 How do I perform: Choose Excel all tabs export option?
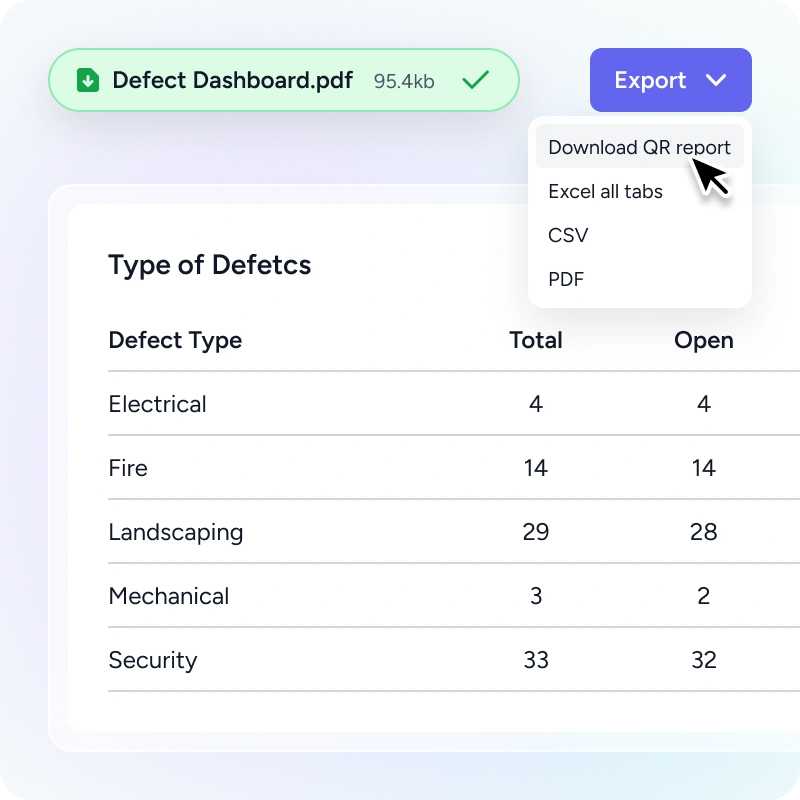pyautogui.click(x=605, y=191)
